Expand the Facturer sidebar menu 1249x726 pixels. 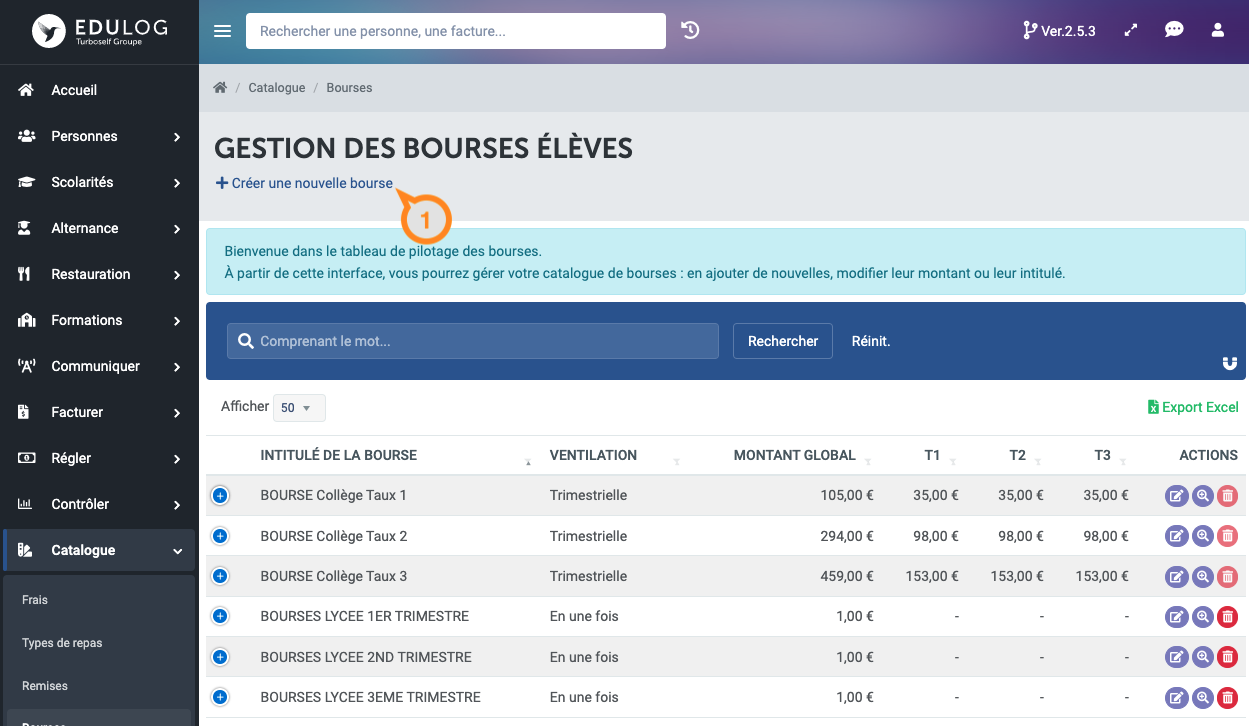(99, 412)
